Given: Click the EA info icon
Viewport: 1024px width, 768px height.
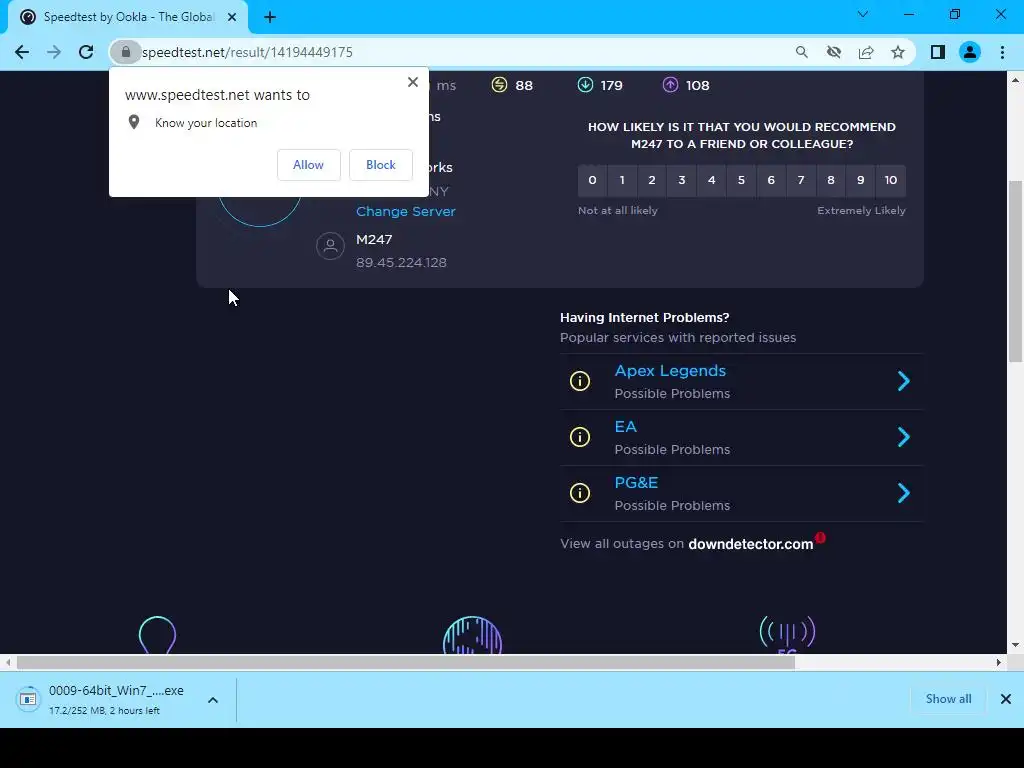Looking at the screenshot, I should 580,437.
